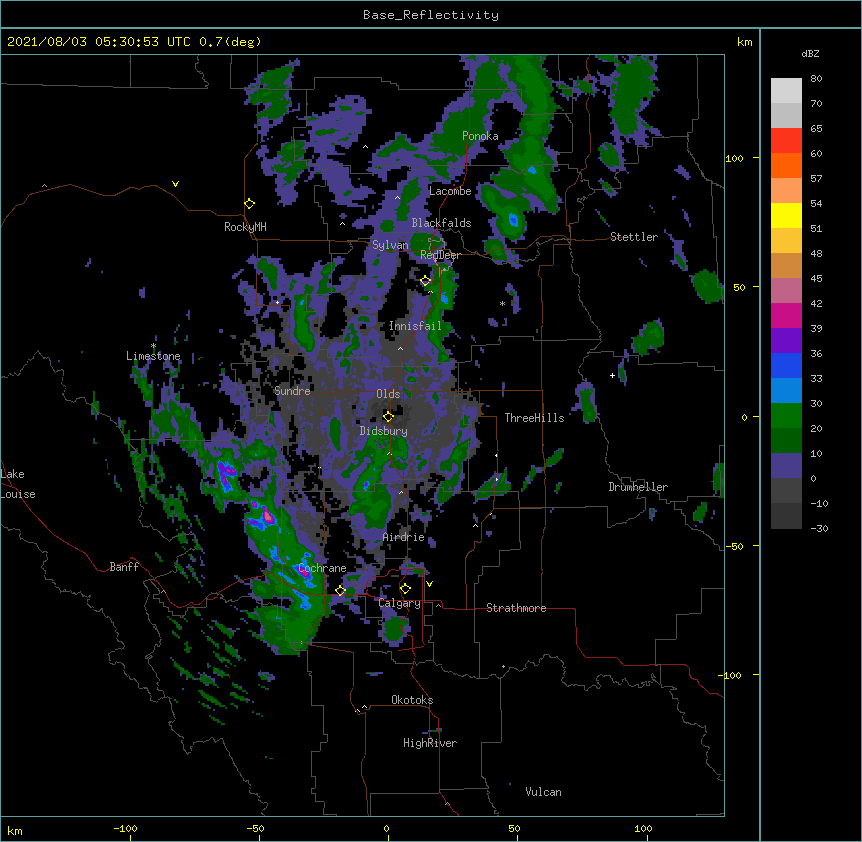862x842 pixels.
Task: Click the white asterisk marker east of Innisfail
Action: (502, 304)
